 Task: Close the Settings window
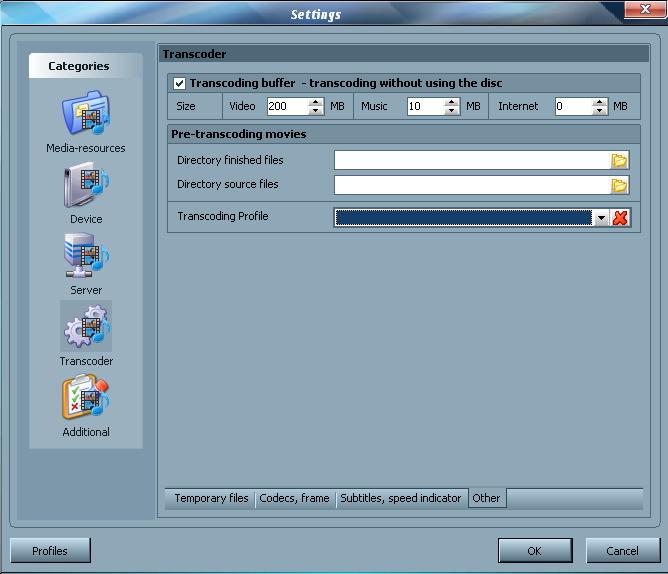645,9
